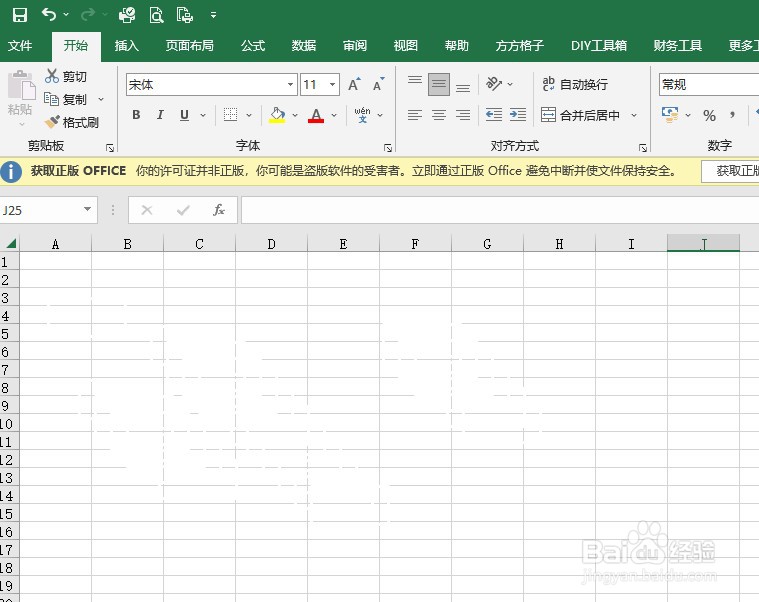Toggle 自动换行 wrap text
759x602 pixels.
point(575,84)
